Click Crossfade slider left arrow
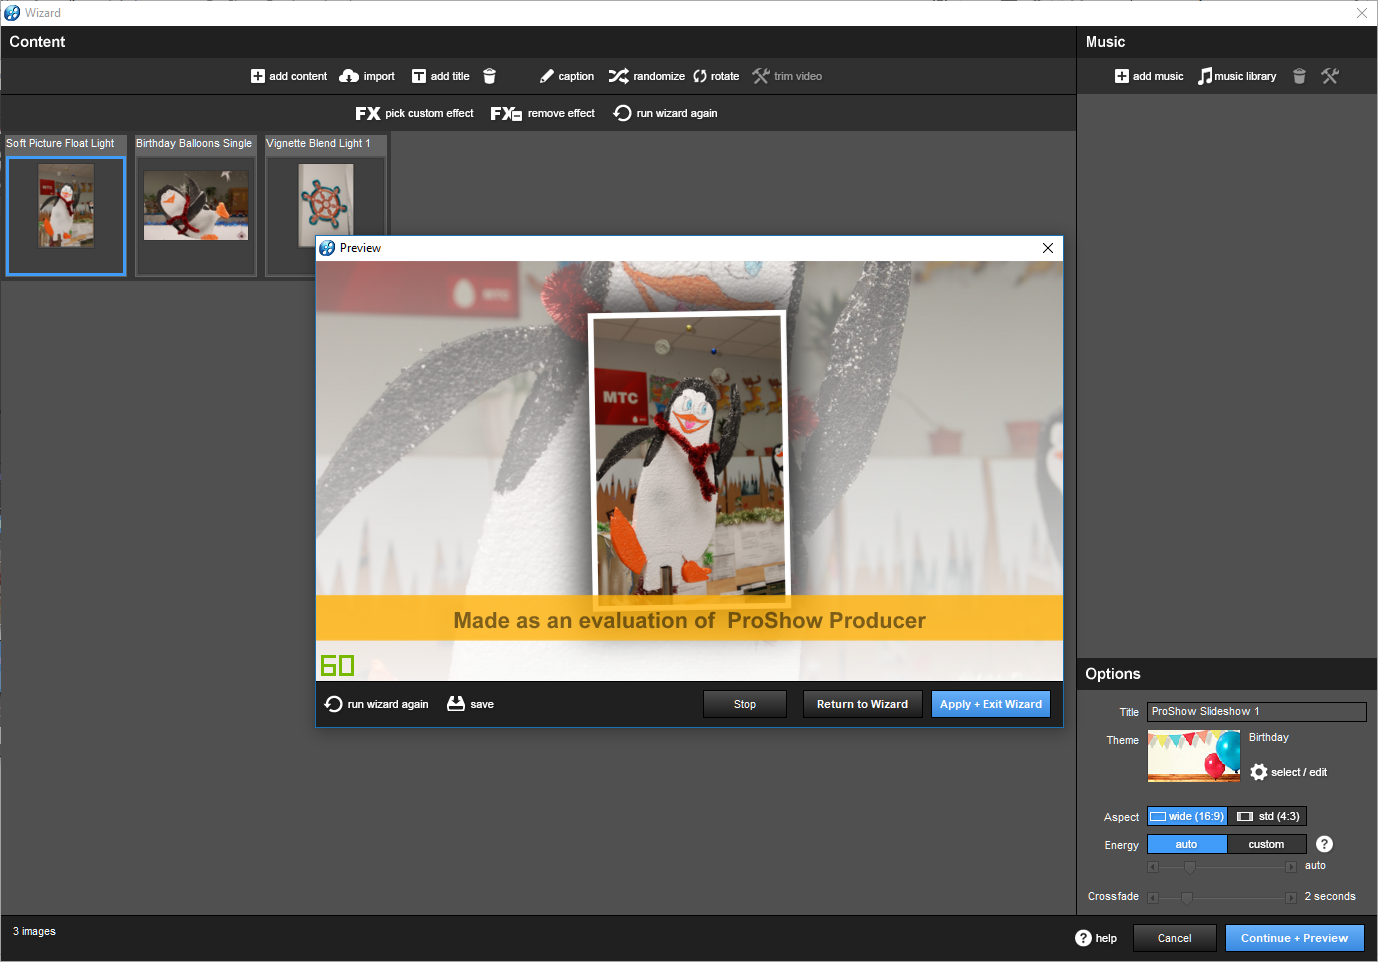 (x=1153, y=898)
